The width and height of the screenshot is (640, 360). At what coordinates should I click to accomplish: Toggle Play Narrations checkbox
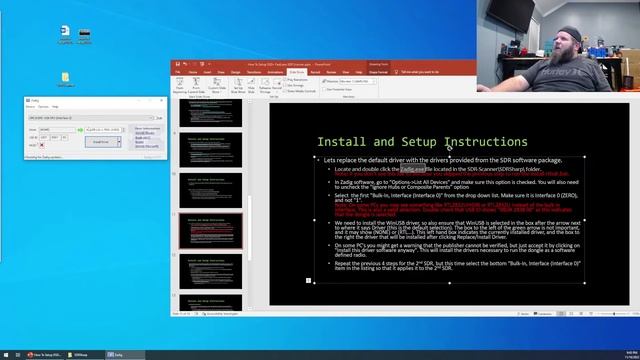[x=285, y=80]
